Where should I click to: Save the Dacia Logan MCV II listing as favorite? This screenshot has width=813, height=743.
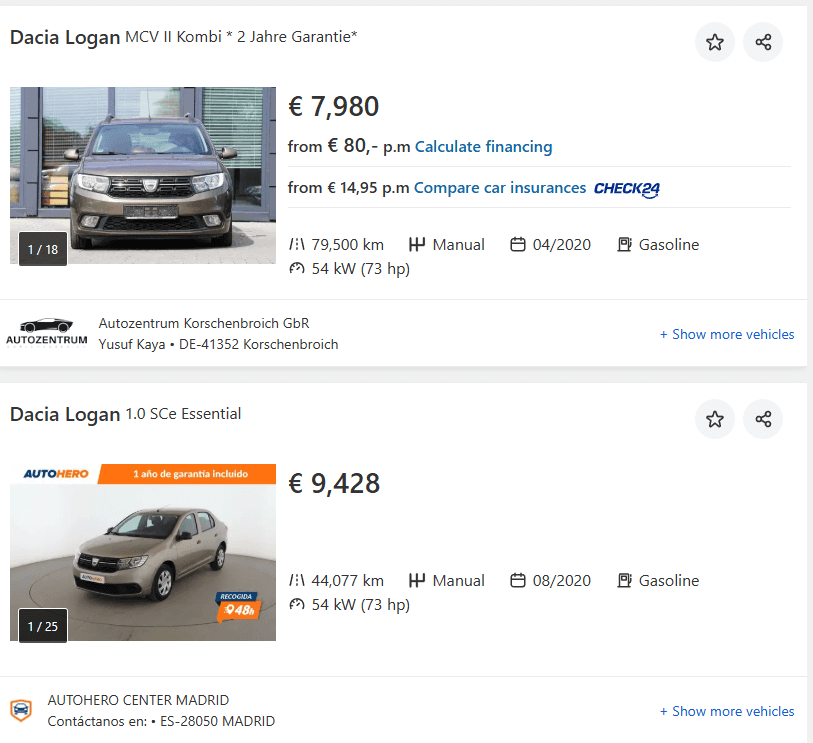click(715, 42)
